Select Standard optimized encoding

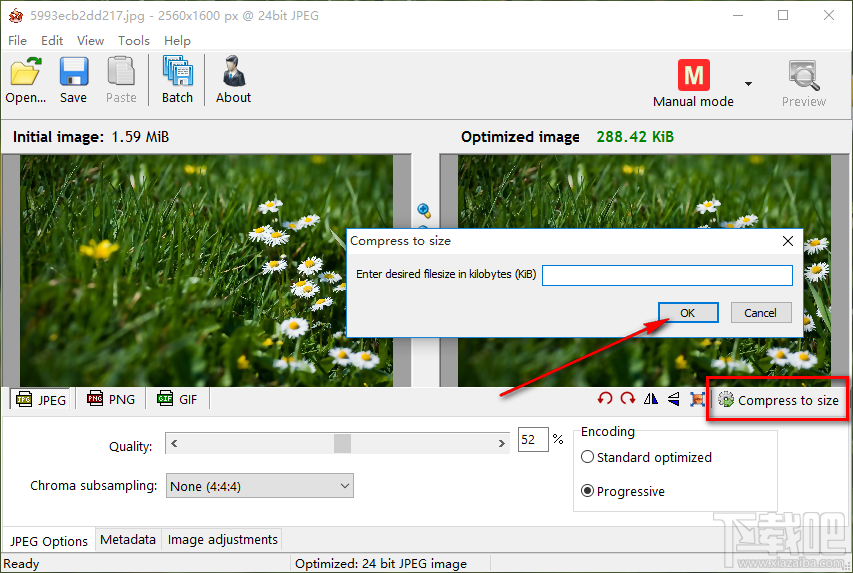[646, 458]
